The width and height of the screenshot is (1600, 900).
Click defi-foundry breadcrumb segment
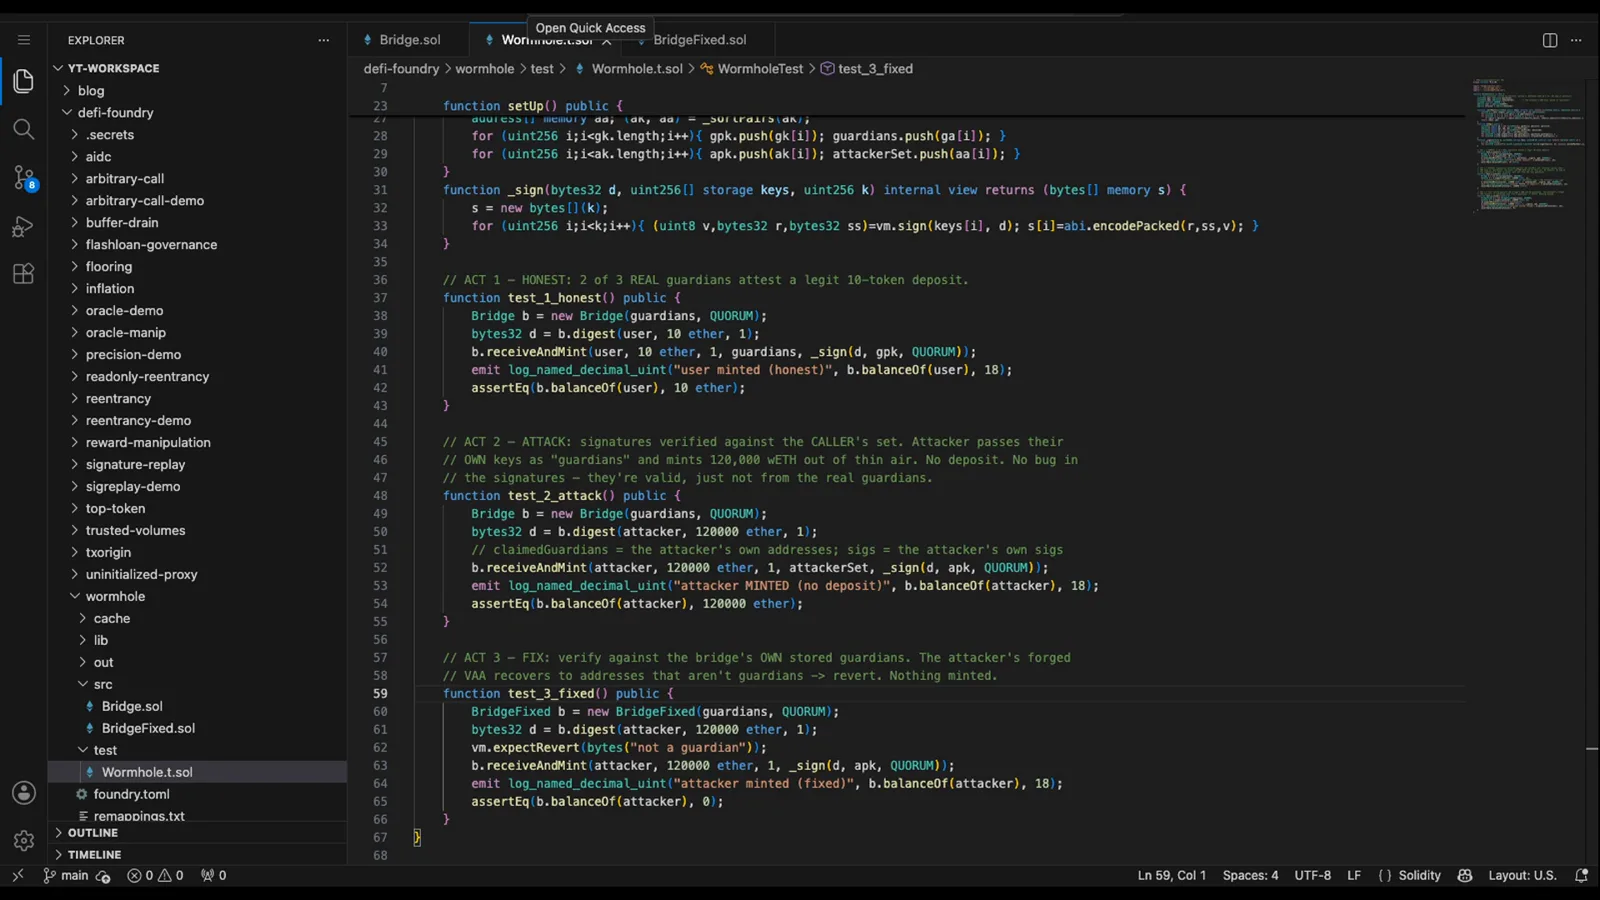click(x=401, y=69)
